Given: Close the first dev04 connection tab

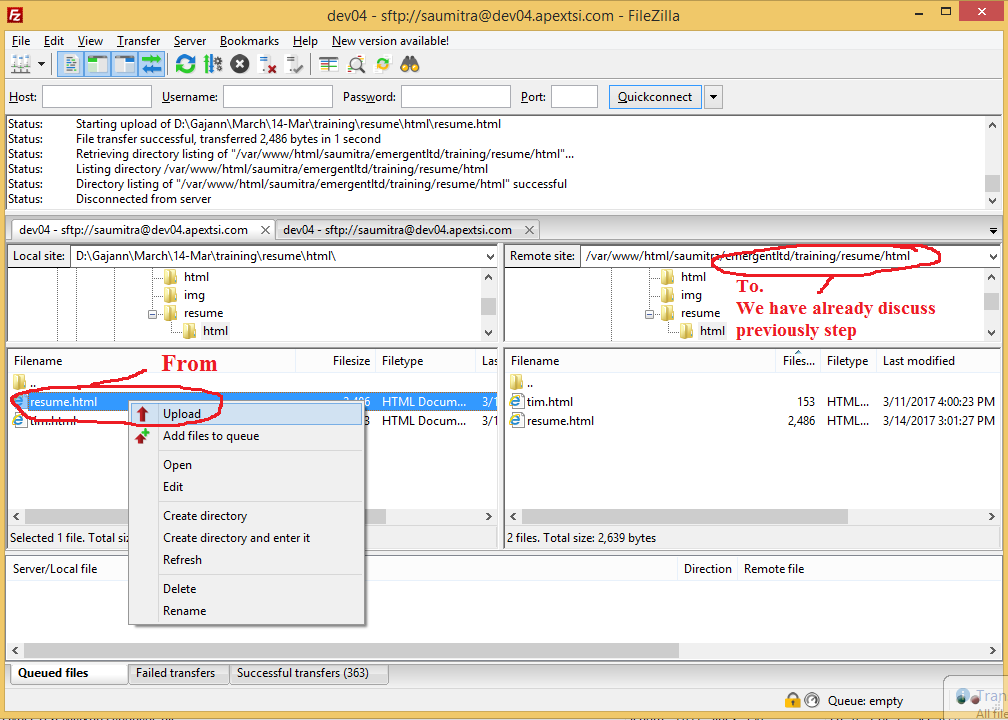Looking at the screenshot, I should (x=265, y=230).
